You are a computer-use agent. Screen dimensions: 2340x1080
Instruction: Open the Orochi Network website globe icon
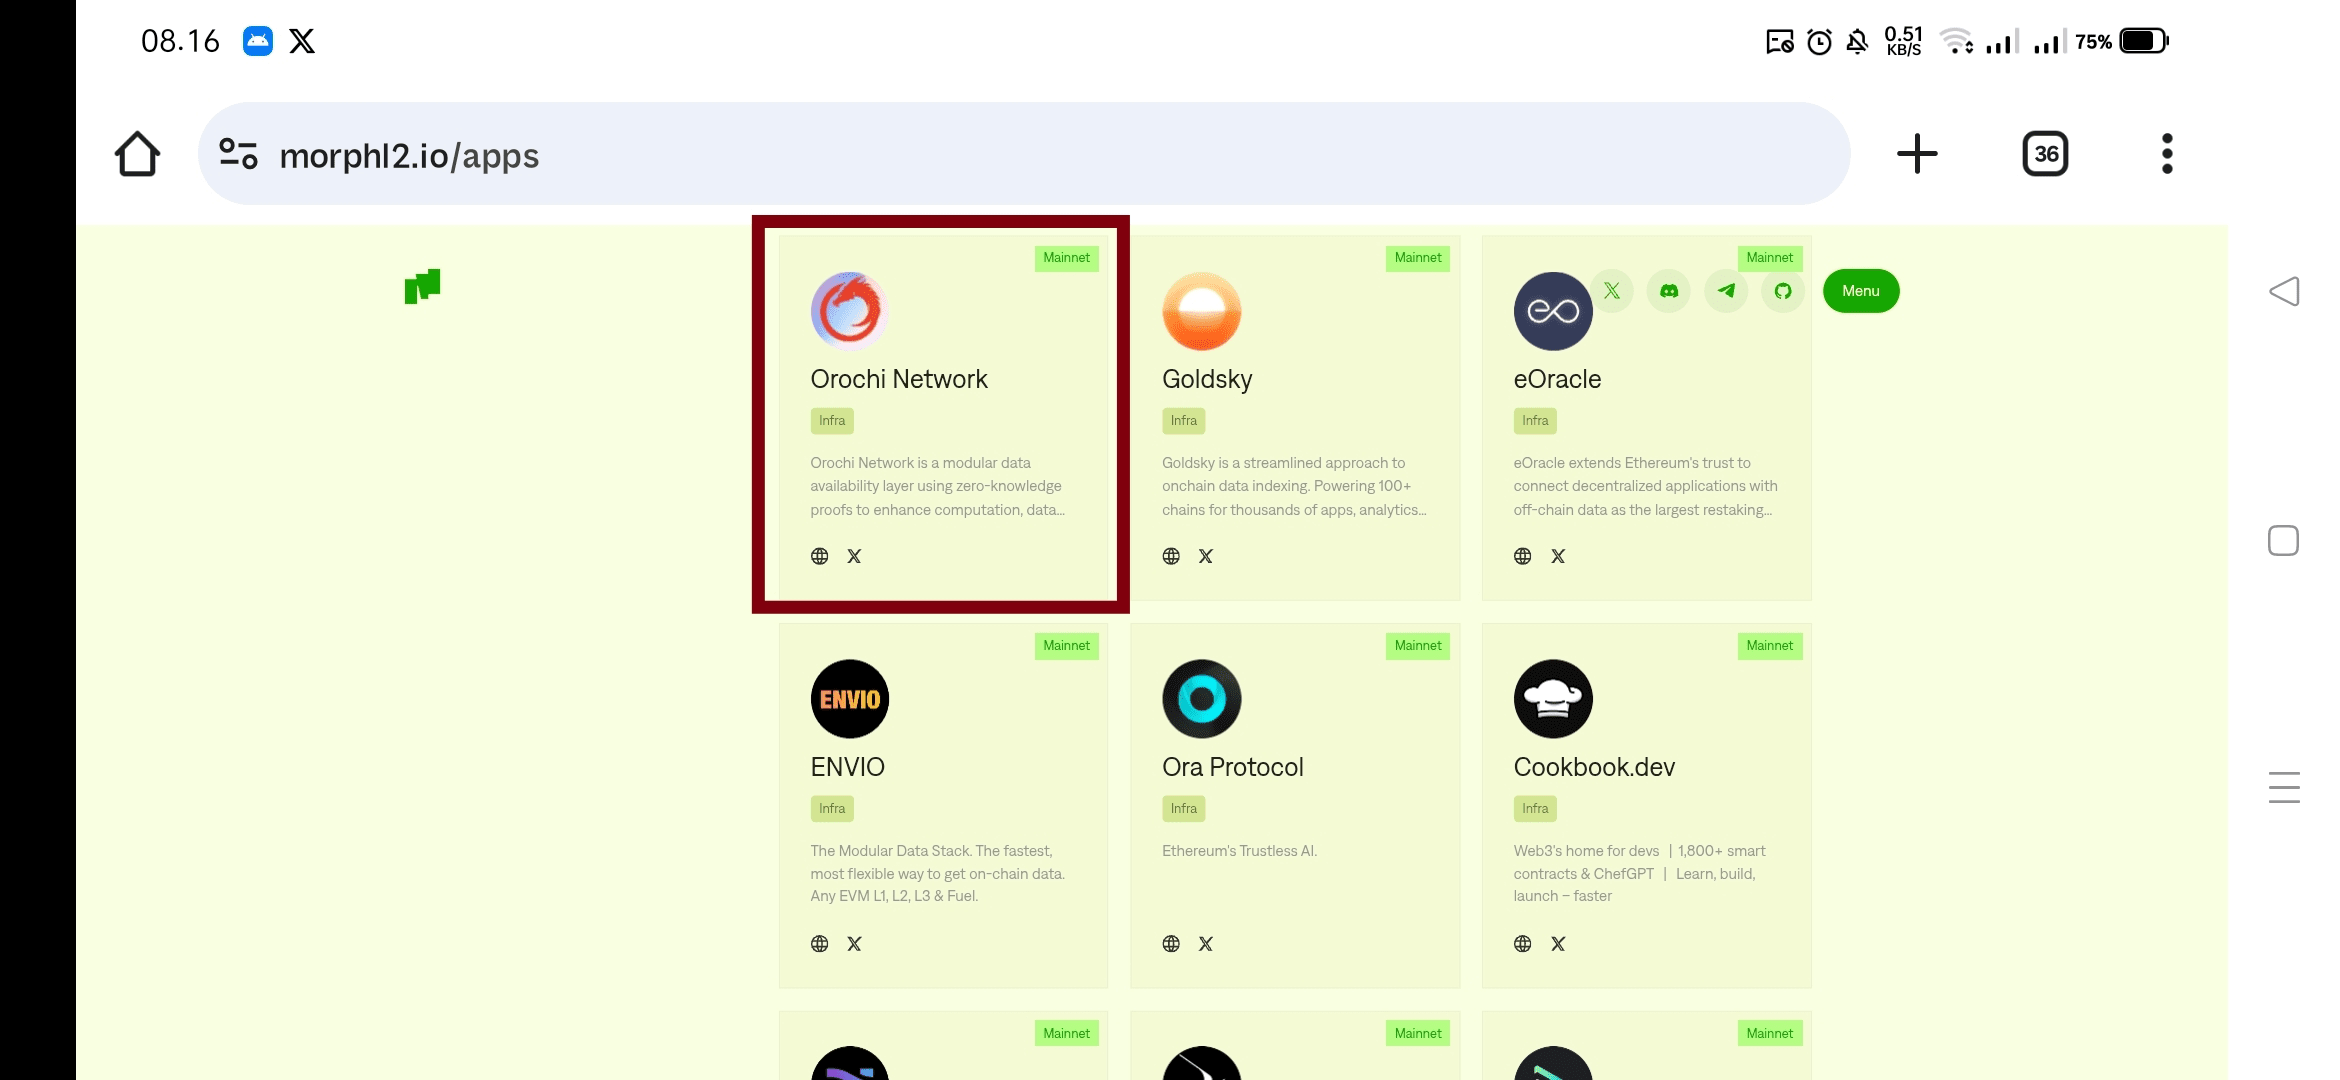(x=819, y=556)
